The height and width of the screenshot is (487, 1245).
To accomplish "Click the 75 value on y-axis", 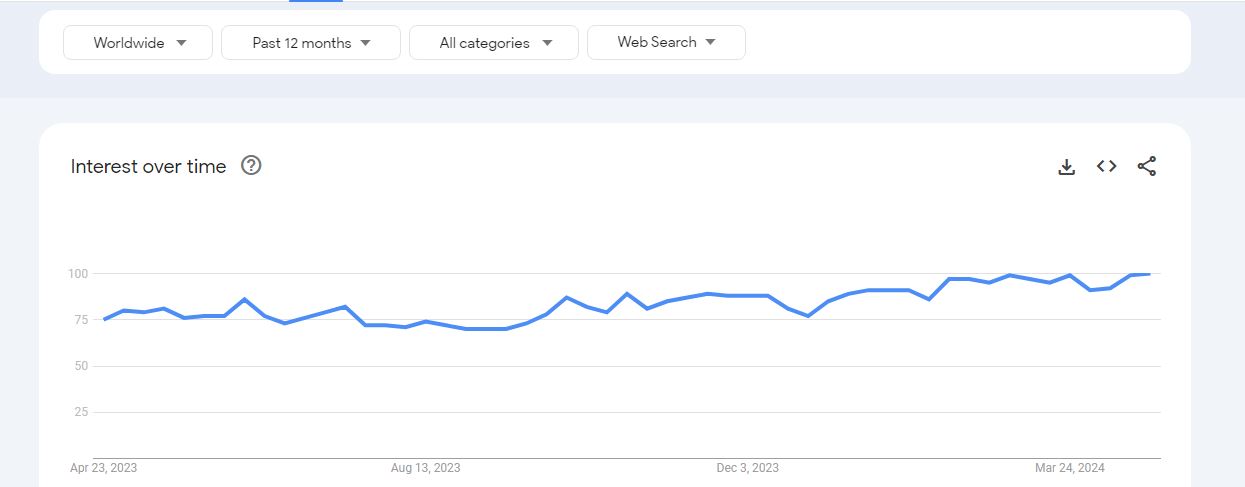I will point(82,320).
